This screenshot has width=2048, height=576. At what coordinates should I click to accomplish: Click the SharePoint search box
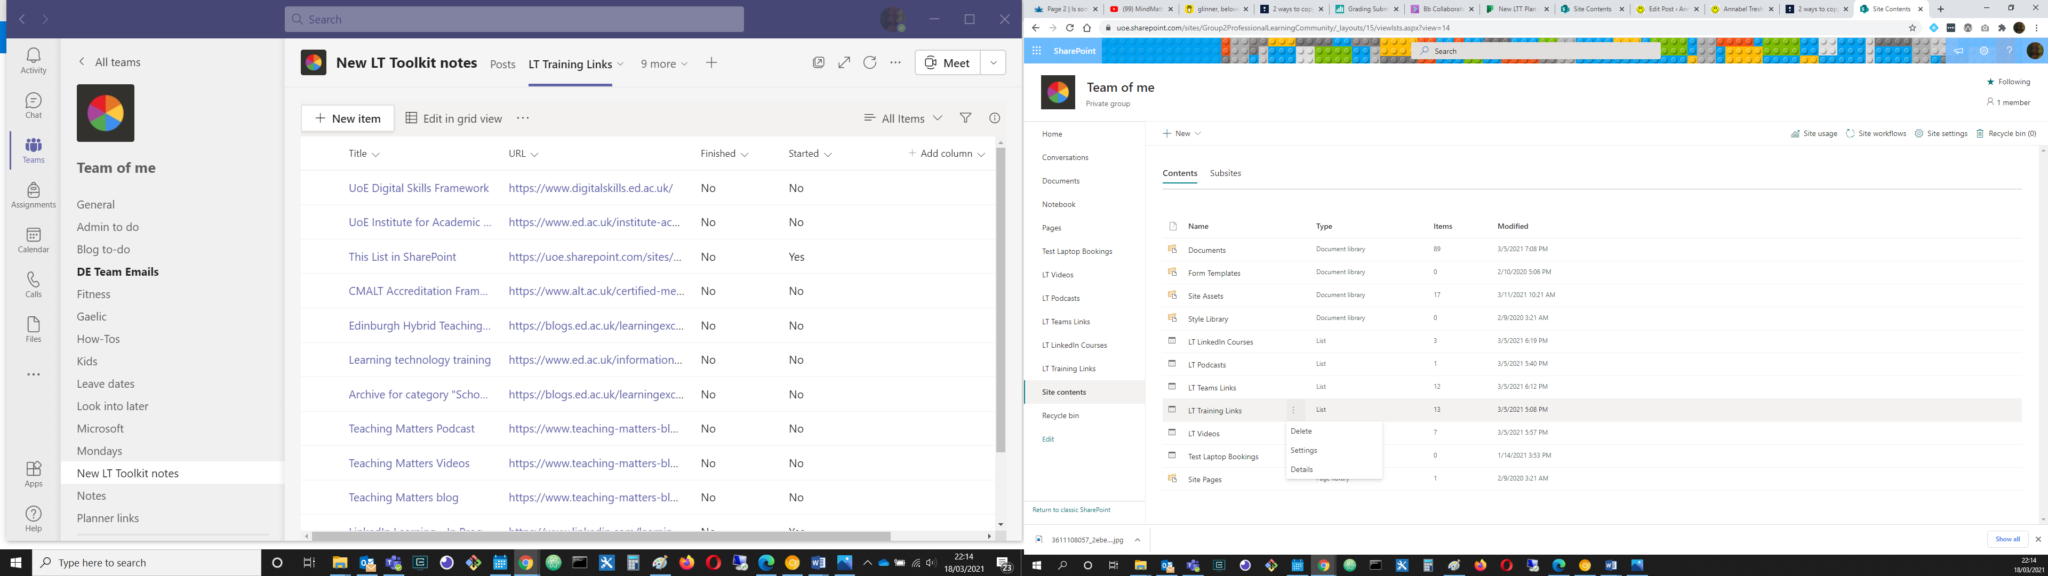pos(1538,50)
